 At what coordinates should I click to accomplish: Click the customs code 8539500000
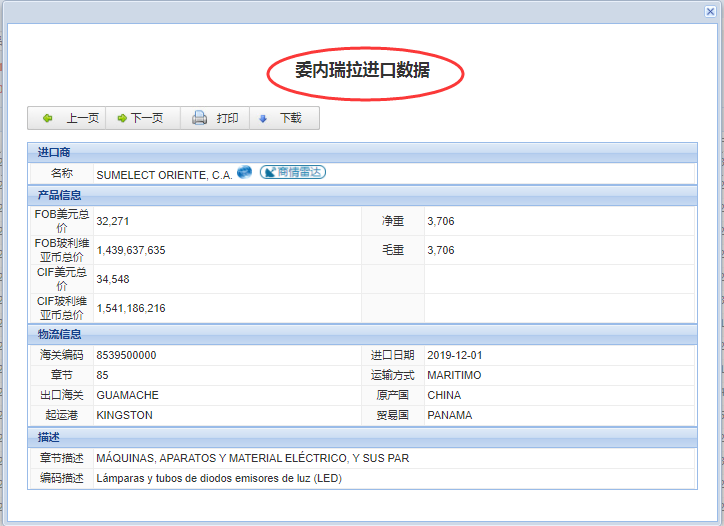coord(126,355)
